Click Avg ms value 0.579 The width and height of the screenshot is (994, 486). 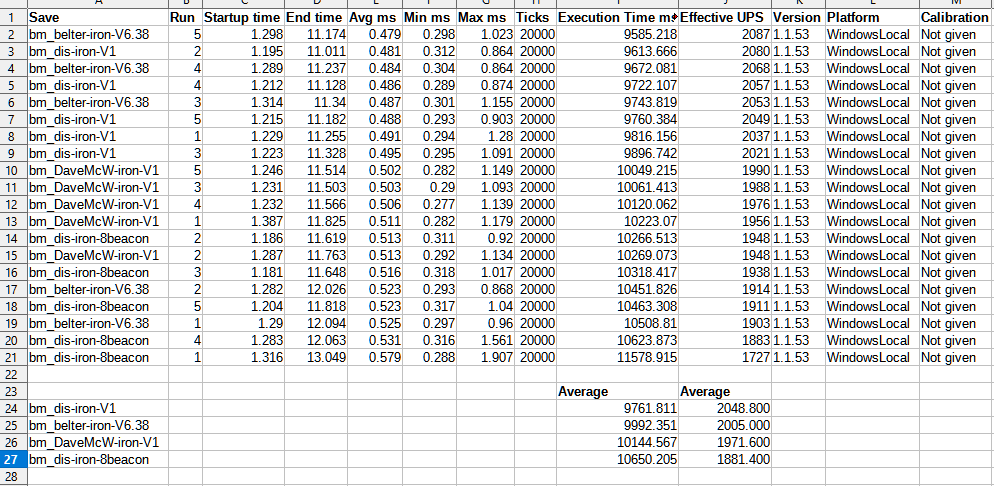coord(375,357)
